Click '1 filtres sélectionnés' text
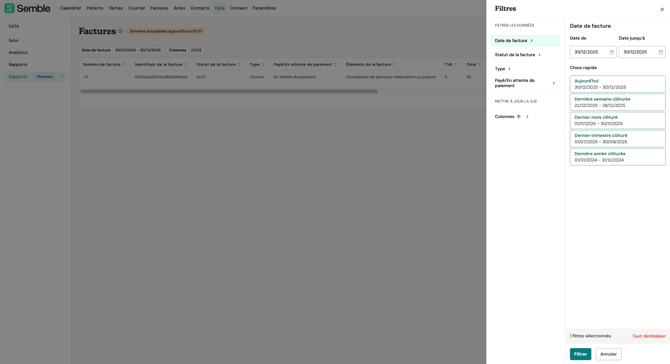This screenshot has height=364, width=670. [590, 336]
